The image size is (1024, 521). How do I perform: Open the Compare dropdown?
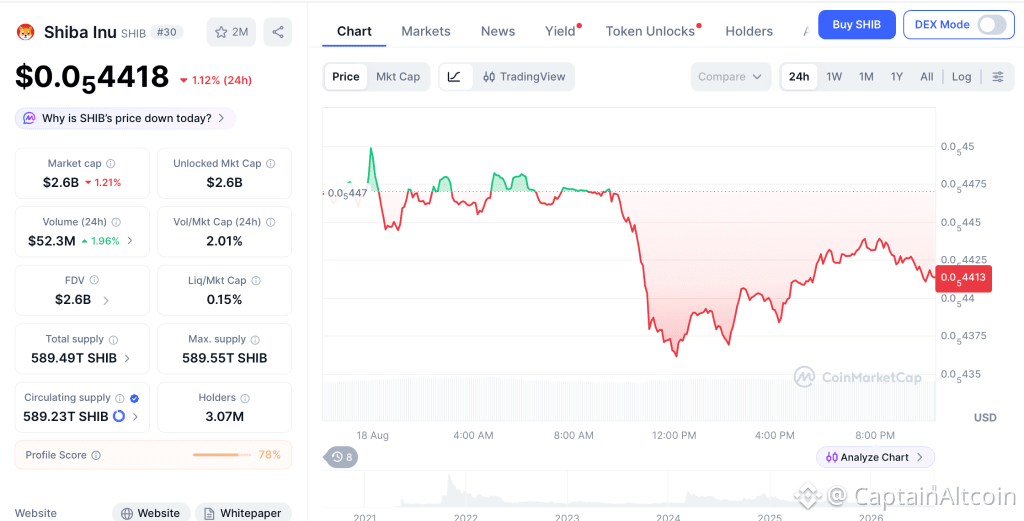pyautogui.click(x=730, y=77)
